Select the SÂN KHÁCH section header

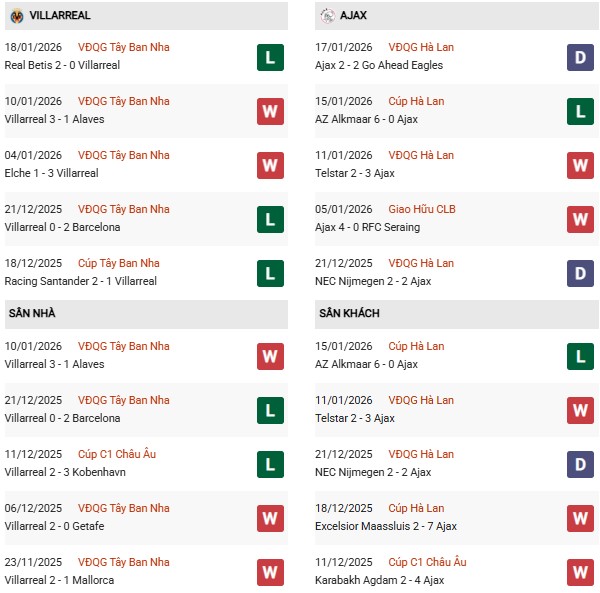(x=349, y=313)
